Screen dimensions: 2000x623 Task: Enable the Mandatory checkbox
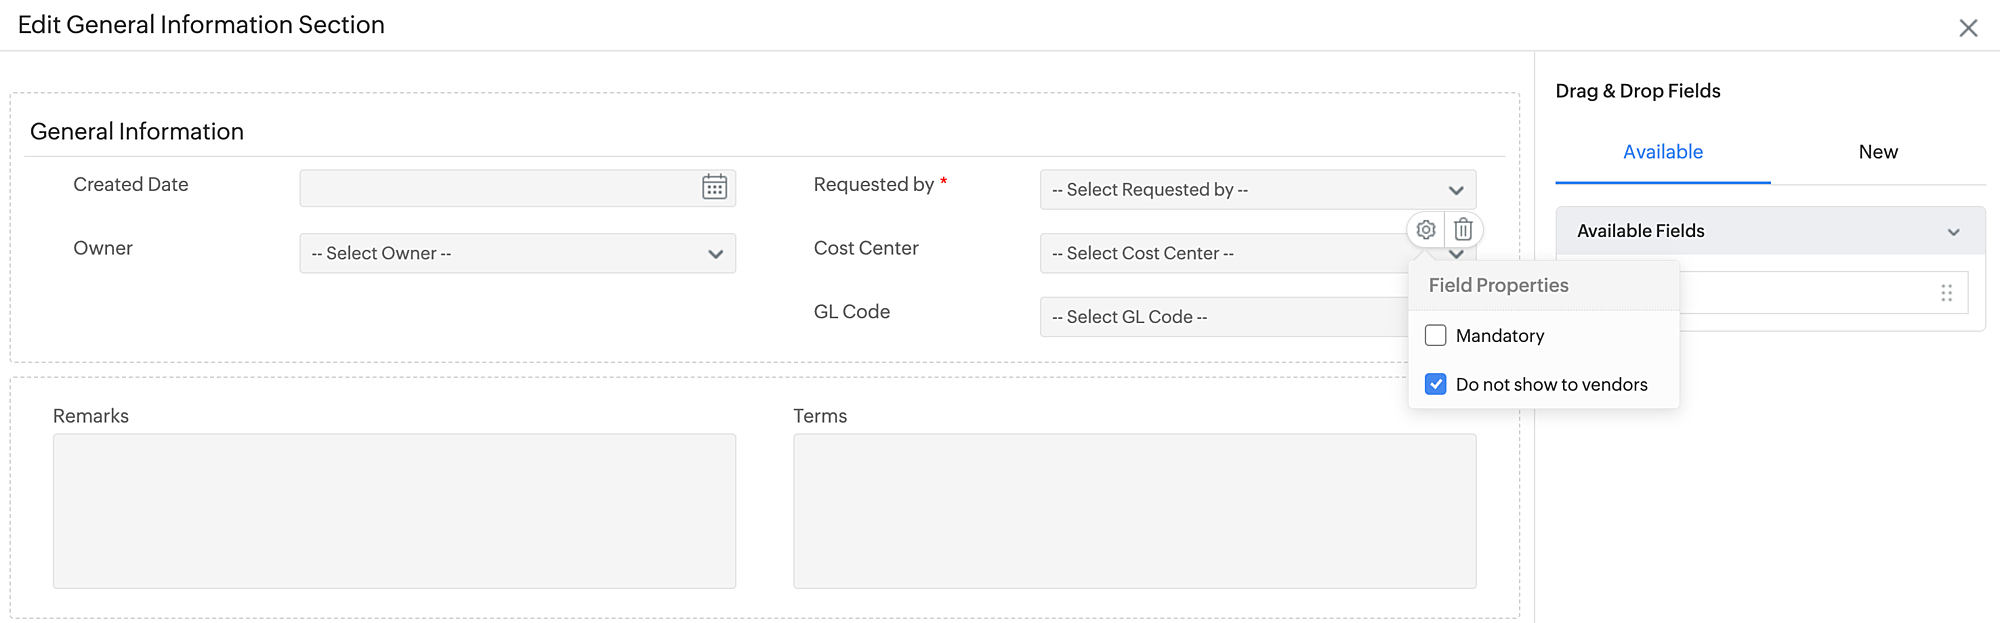(1436, 336)
